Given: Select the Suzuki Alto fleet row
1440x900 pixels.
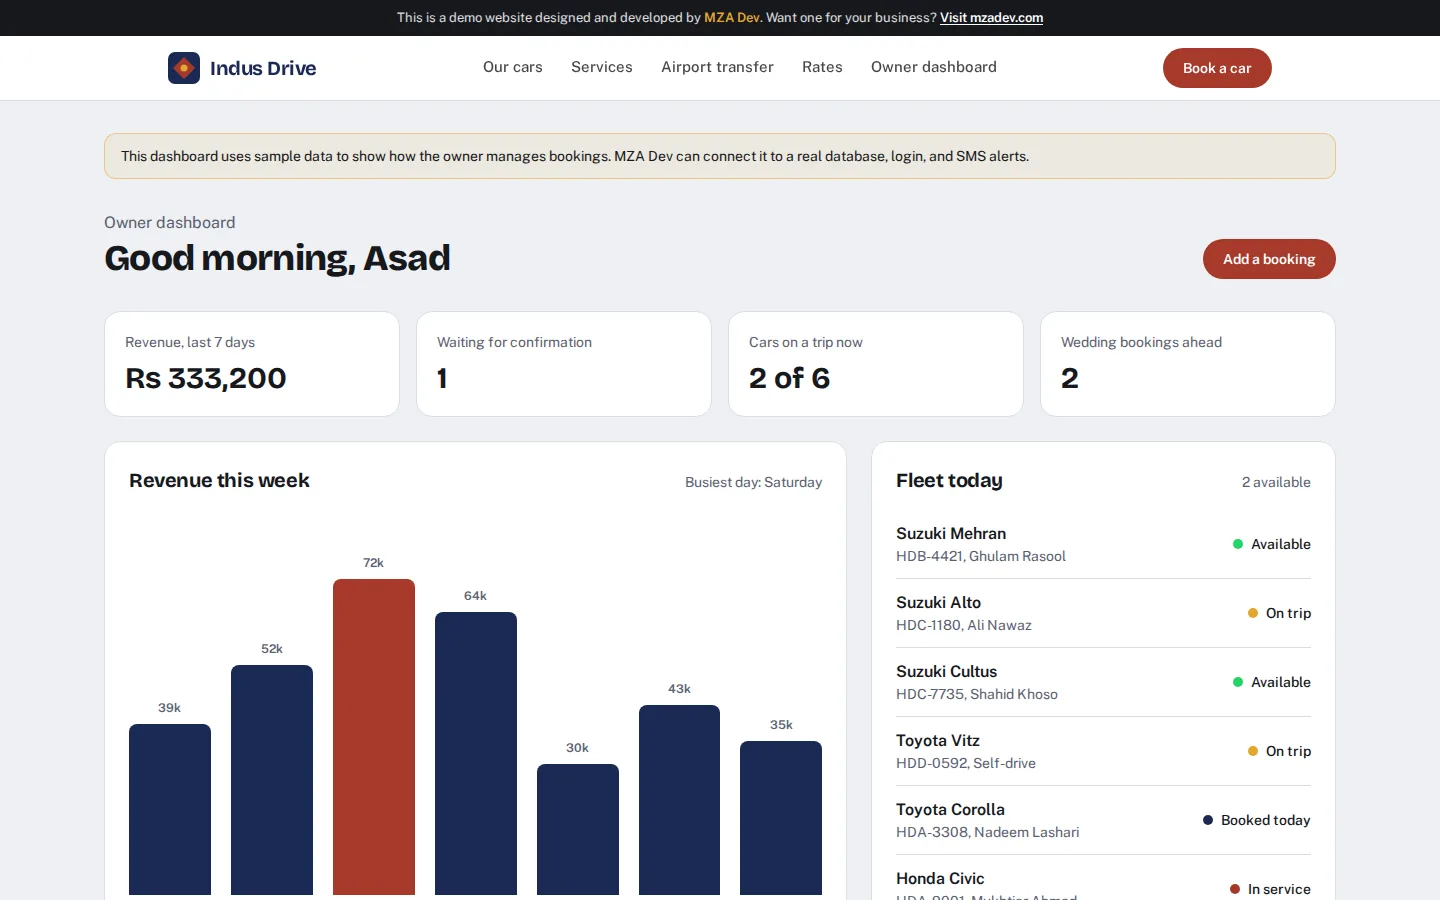Looking at the screenshot, I should pos(1103,613).
